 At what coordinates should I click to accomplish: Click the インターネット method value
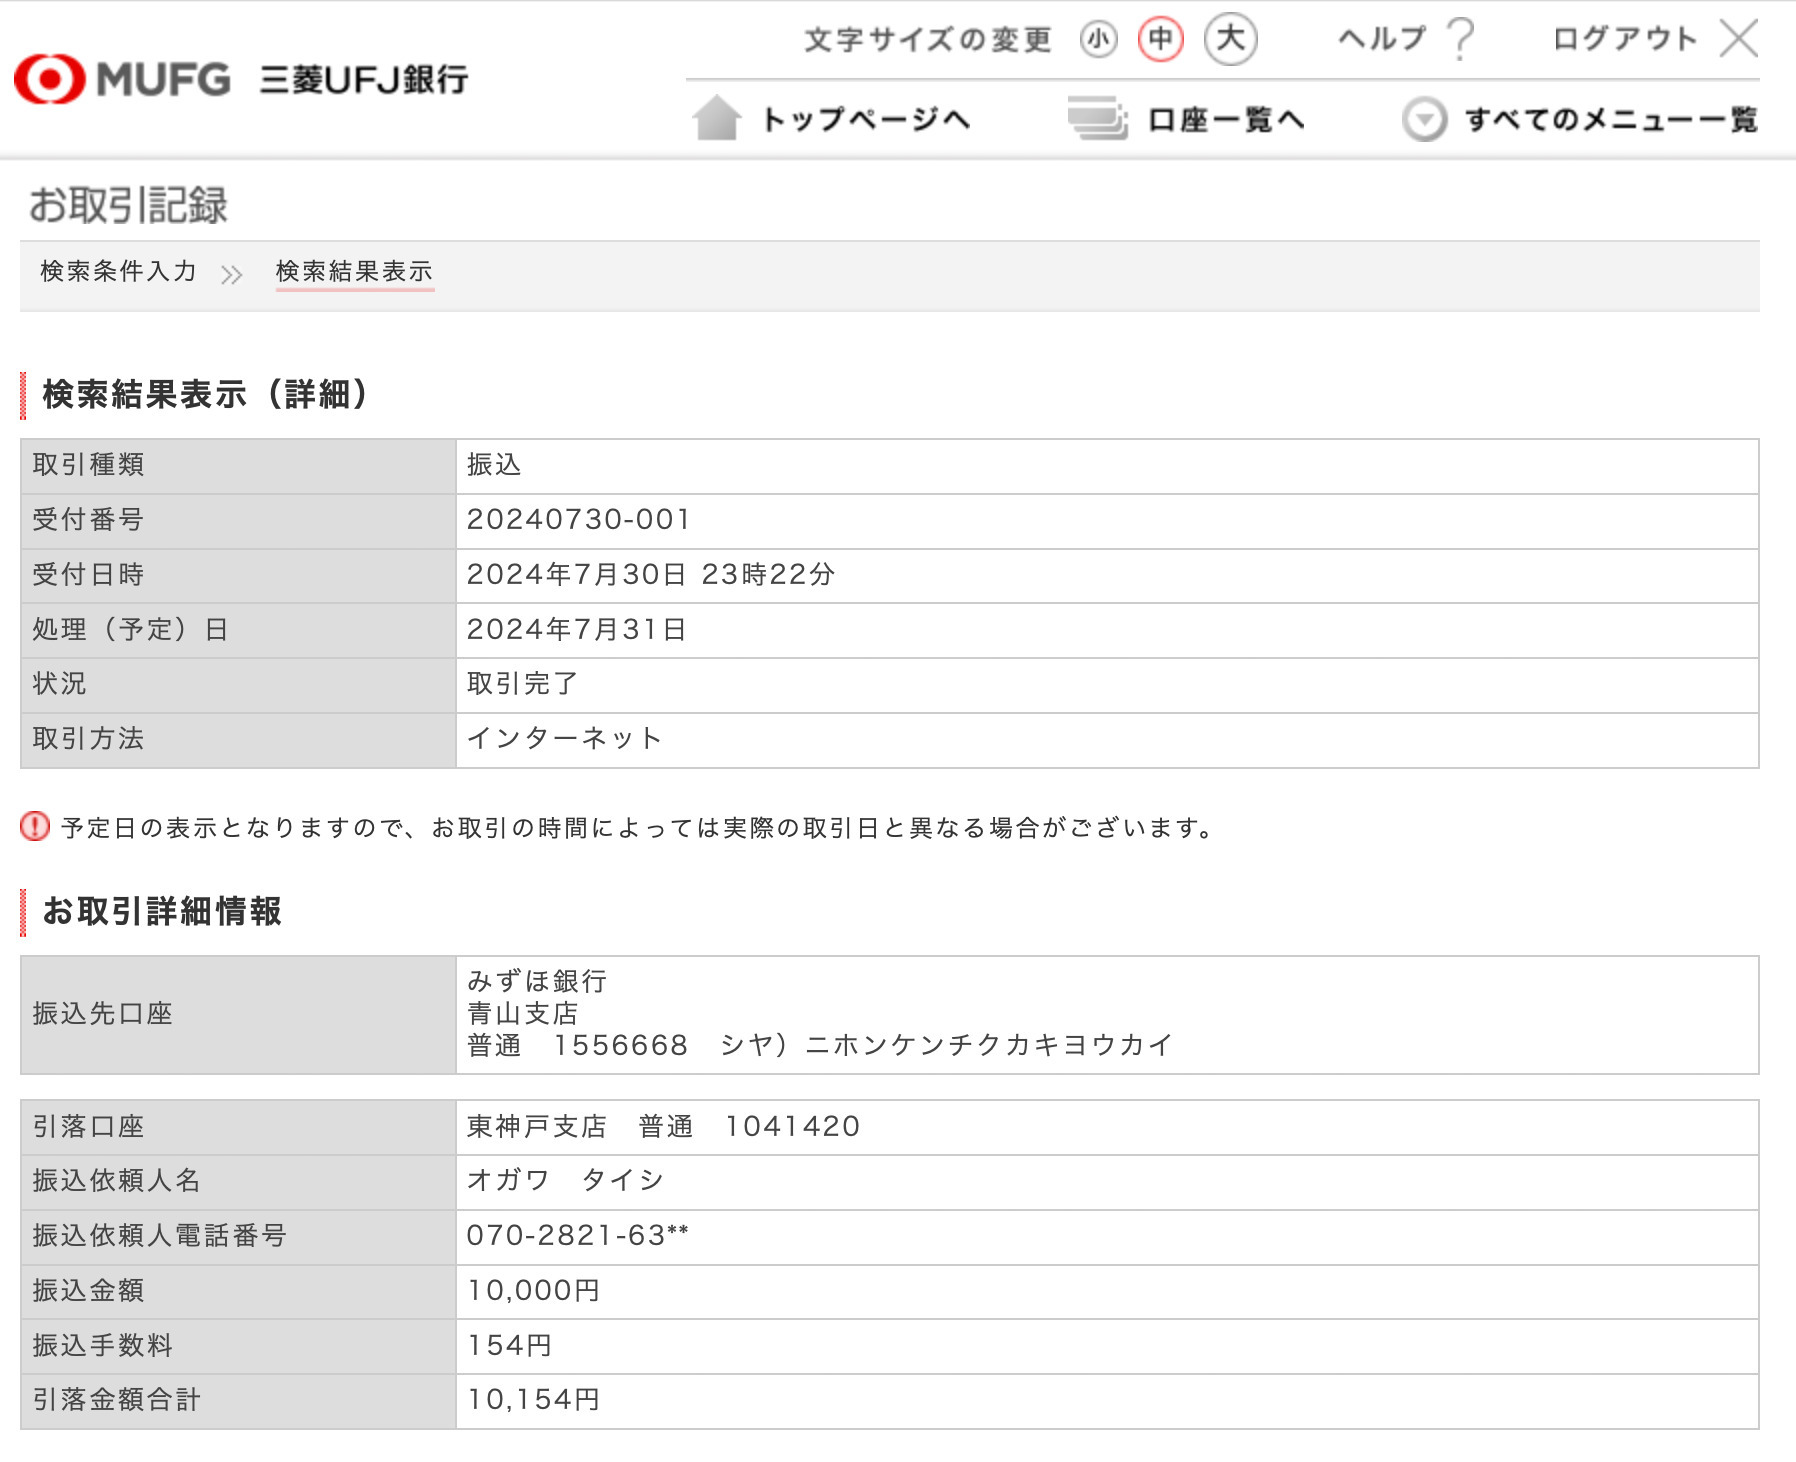tap(565, 739)
